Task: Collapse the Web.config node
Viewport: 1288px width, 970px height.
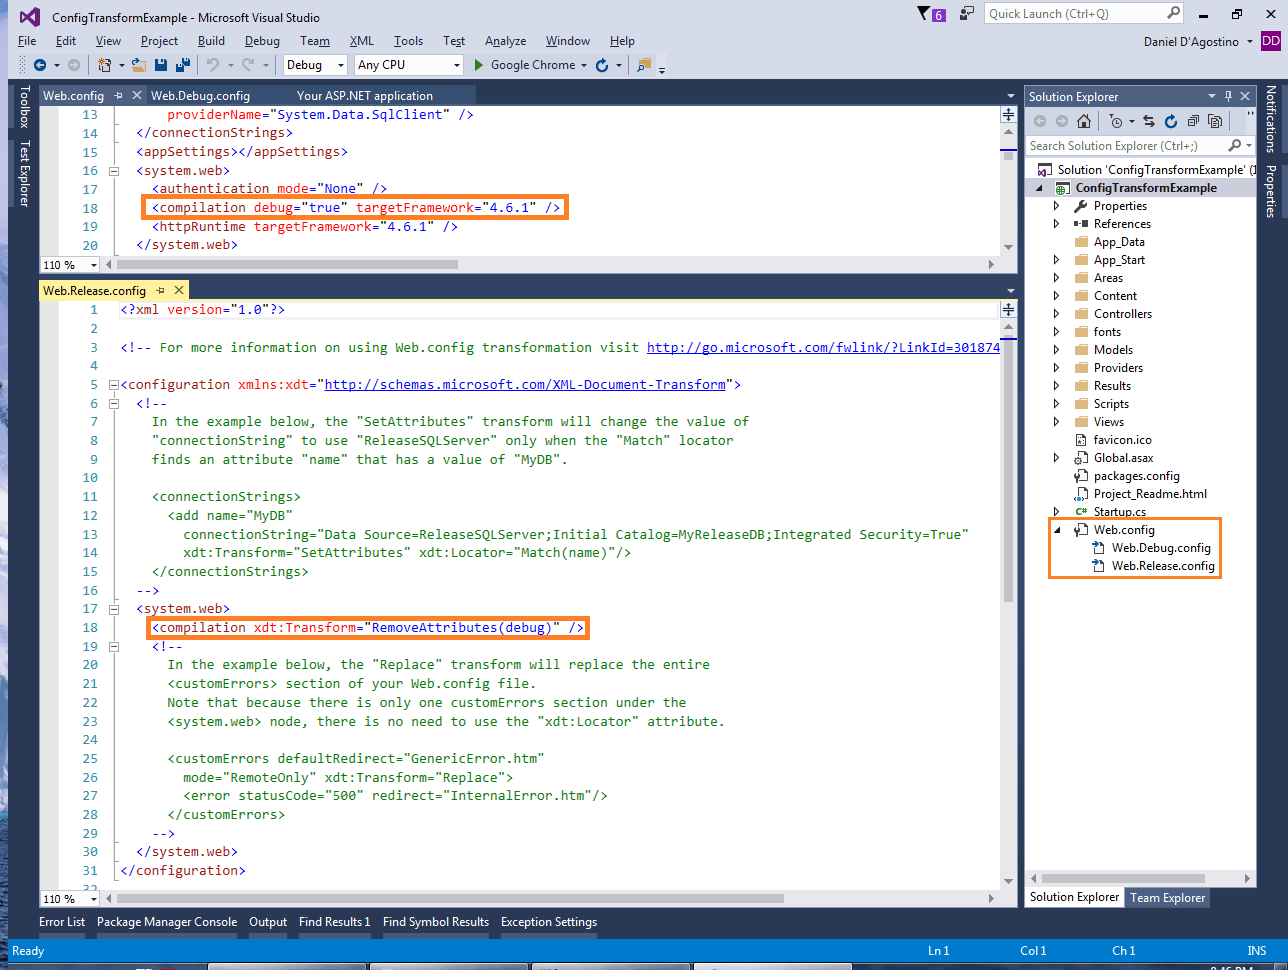Action: 1056,529
